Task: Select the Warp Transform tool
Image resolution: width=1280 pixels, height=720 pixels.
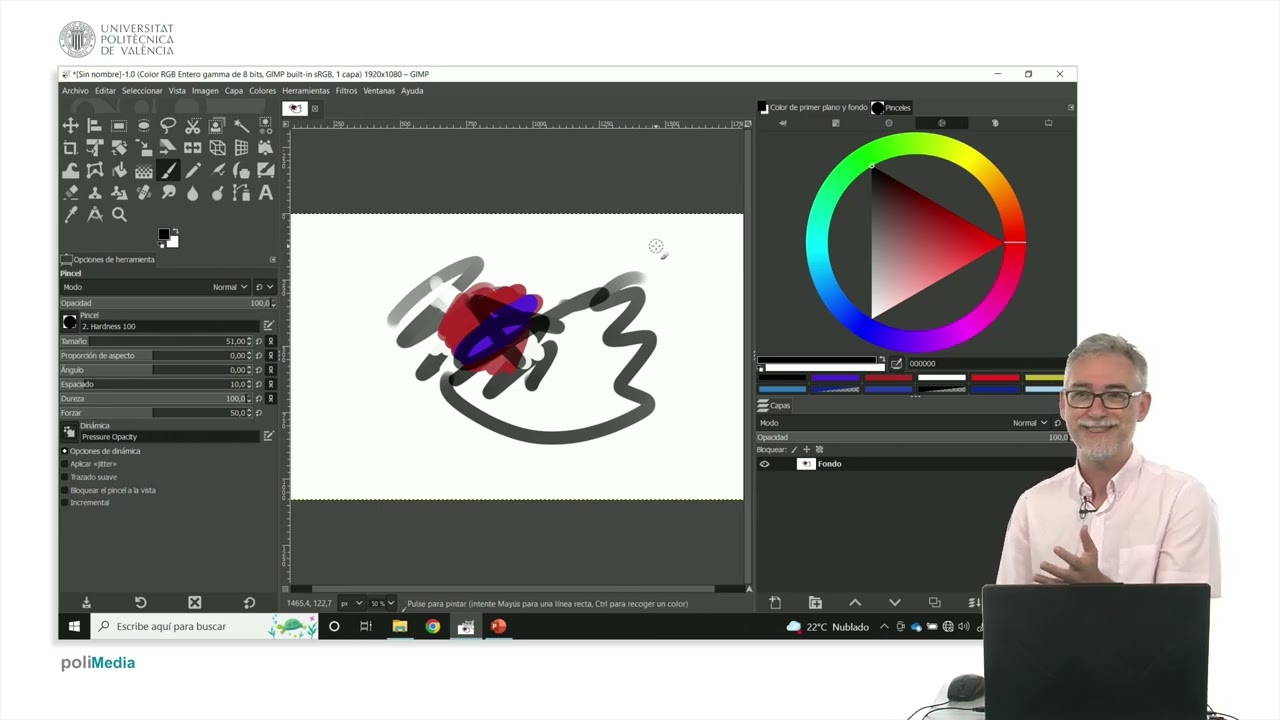Action: point(70,170)
